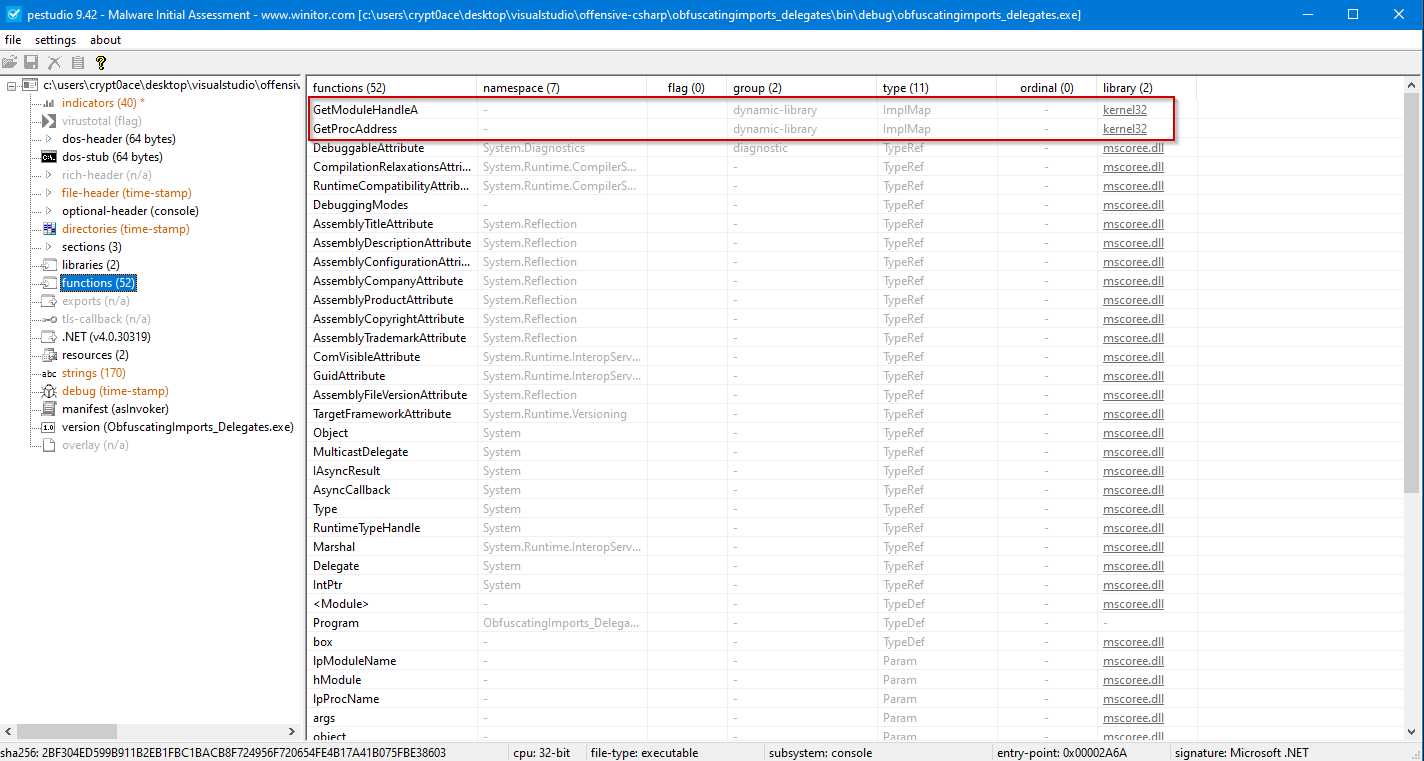Click the clipboard toolbar icon
1424x761 pixels.
click(78, 62)
